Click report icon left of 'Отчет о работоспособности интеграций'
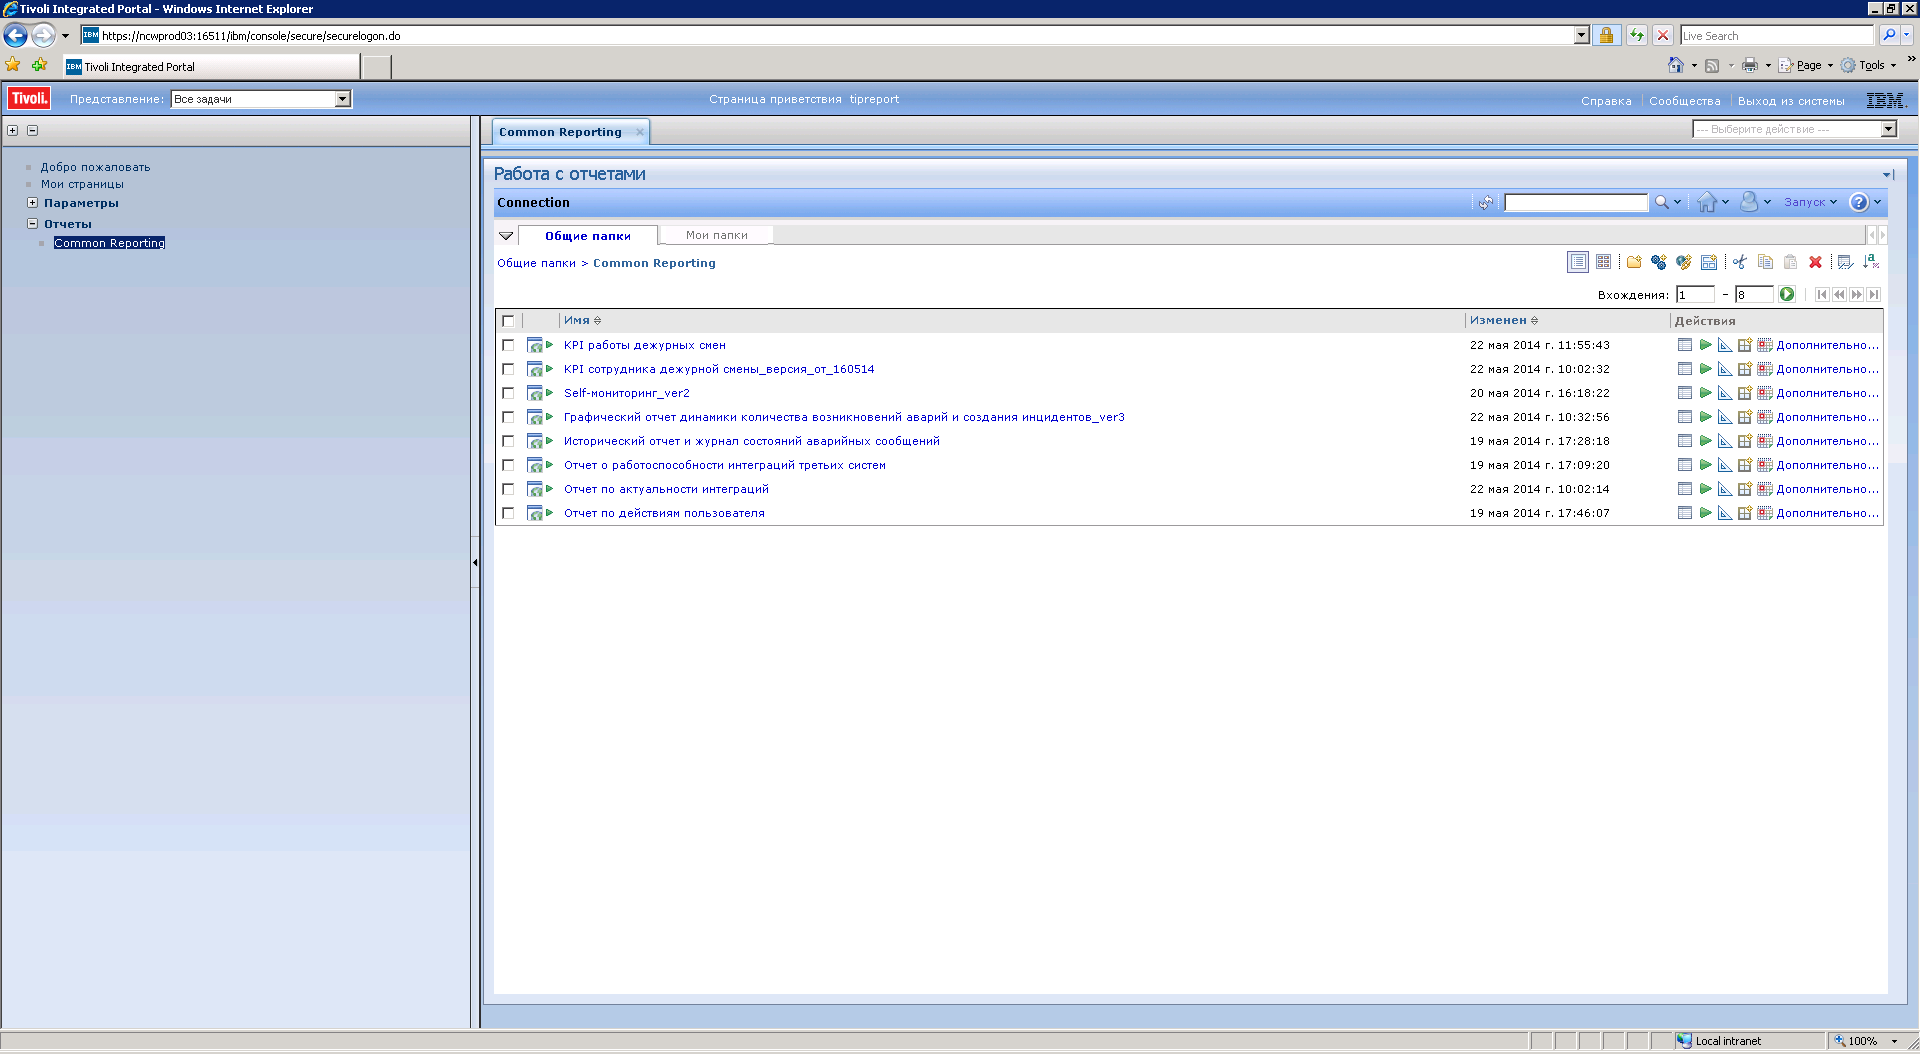 pyautogui.click(x=535, y=465)
